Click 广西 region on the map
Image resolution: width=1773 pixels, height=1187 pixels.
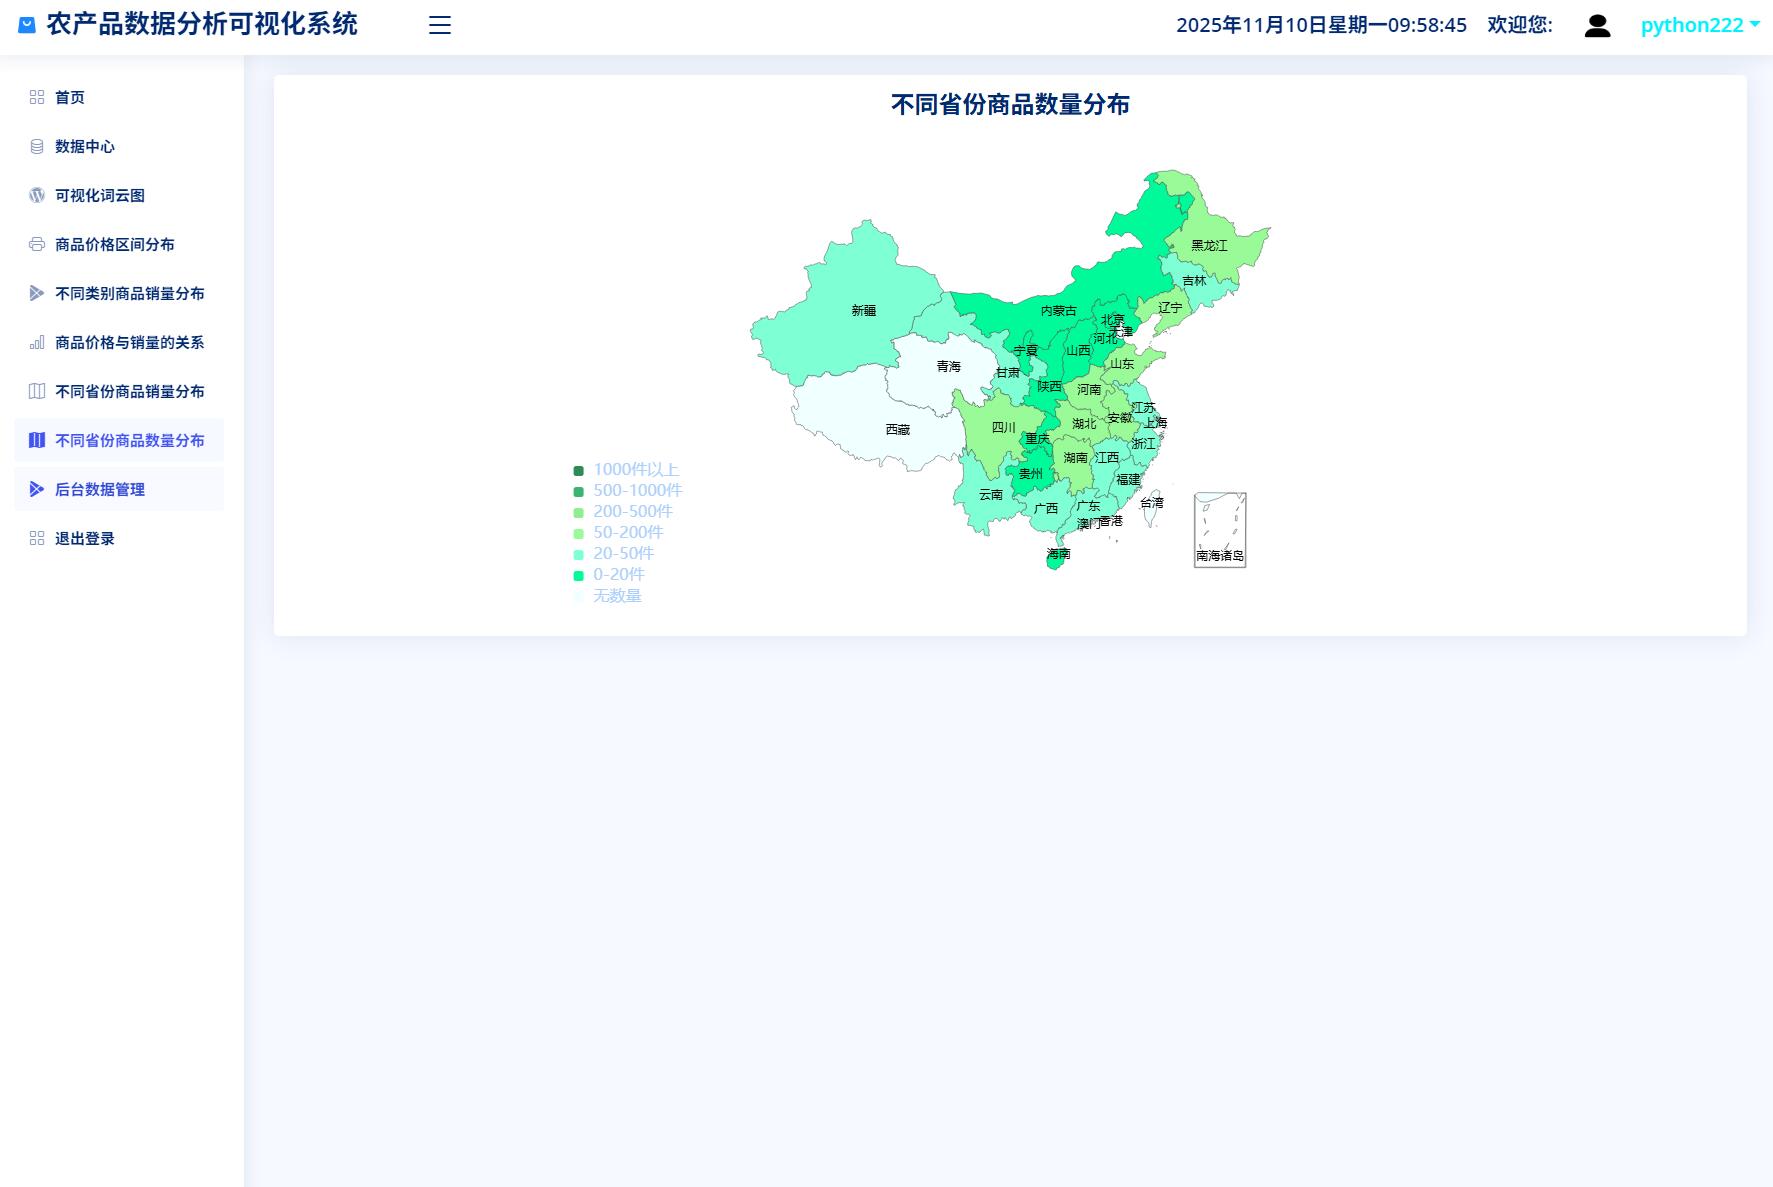(1045, 508)
